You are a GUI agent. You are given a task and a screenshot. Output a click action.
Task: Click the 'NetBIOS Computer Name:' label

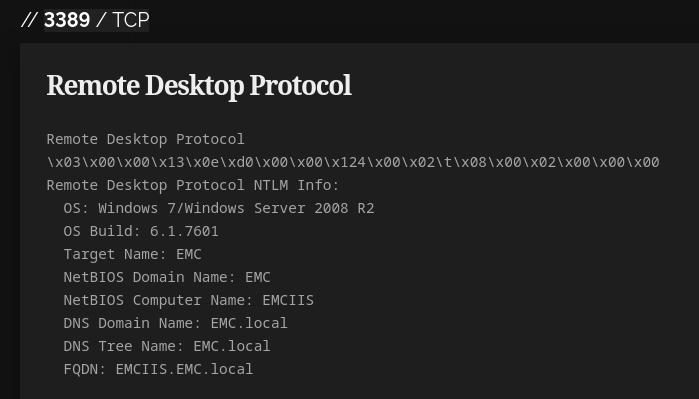pyautogui.click(x=158, y=300)
